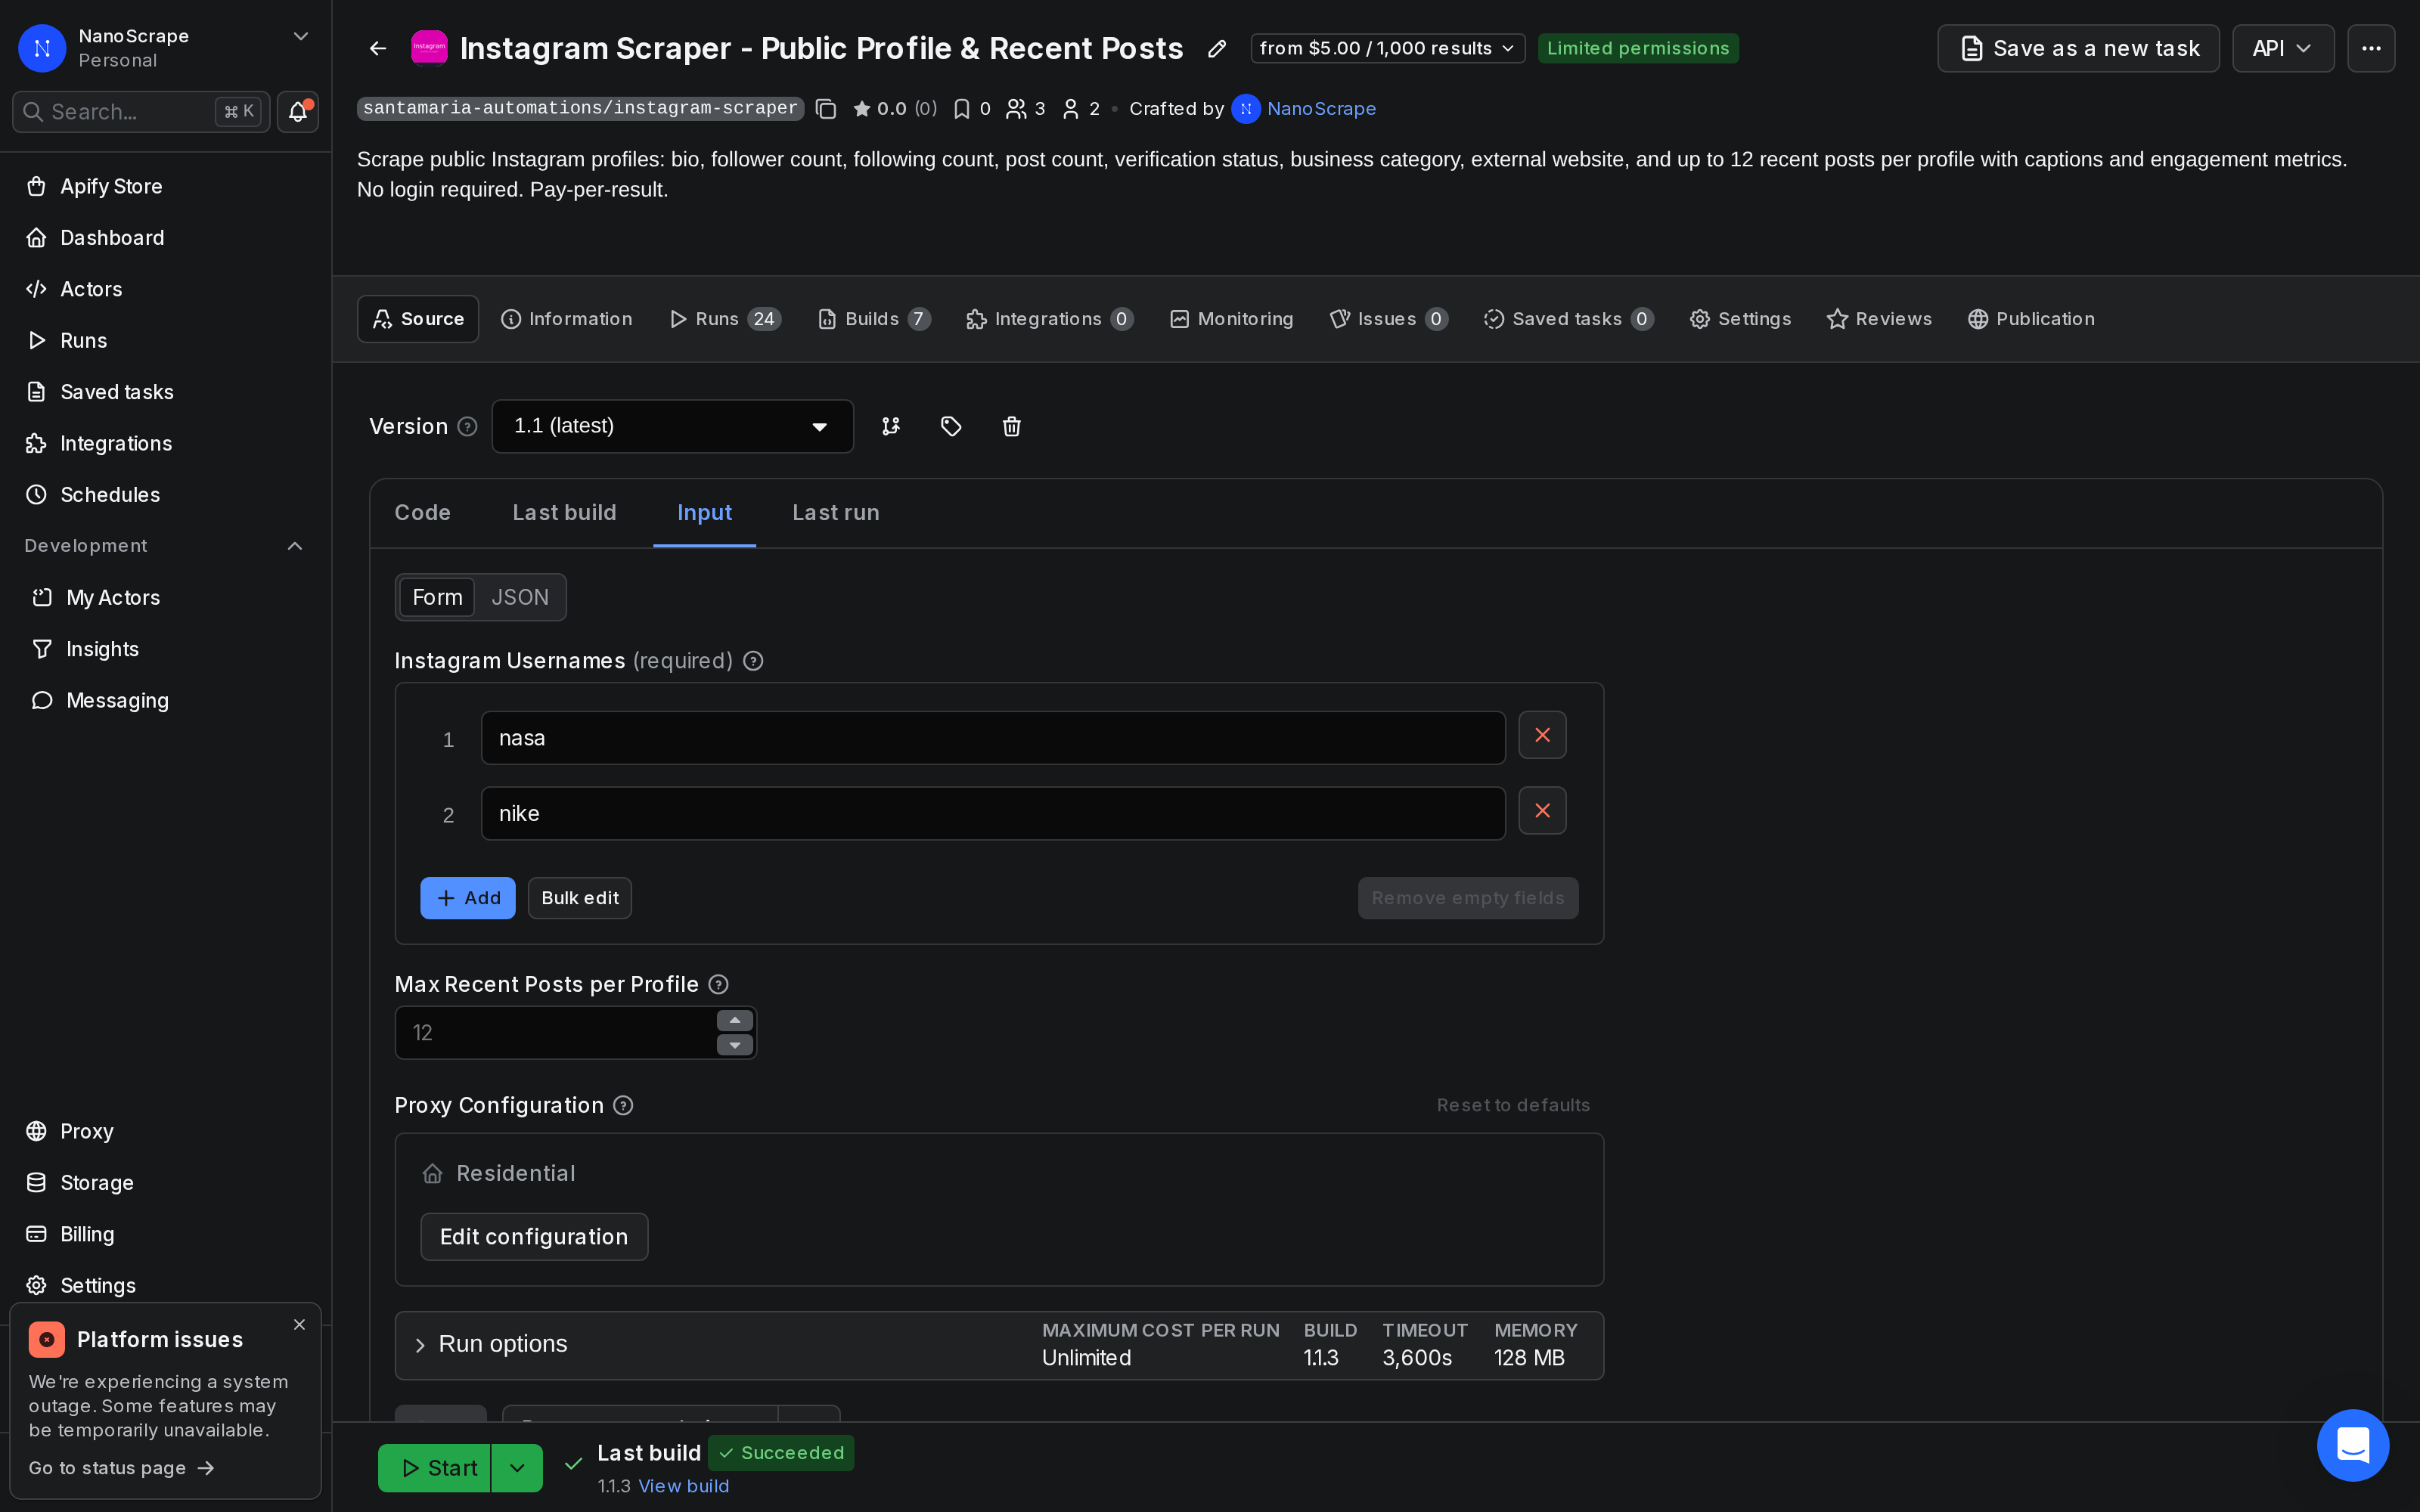The image size is (2420, 1512).
Task: Open the pricing dropdown from $5.00 / 1,000 results
Action: pyautogui.click(x=1387, y=48)
